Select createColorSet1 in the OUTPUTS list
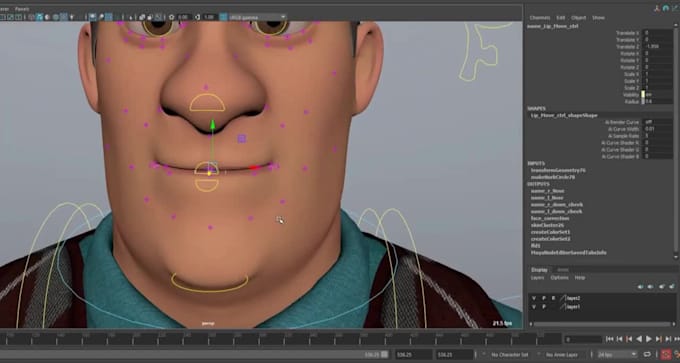 coord(551,232)
